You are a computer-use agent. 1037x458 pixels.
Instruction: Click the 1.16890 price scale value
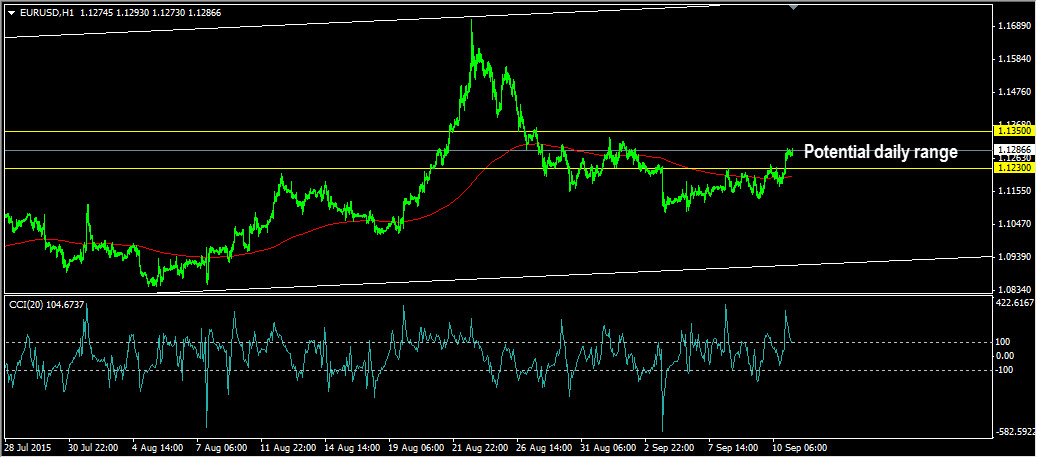point(1013,26)
